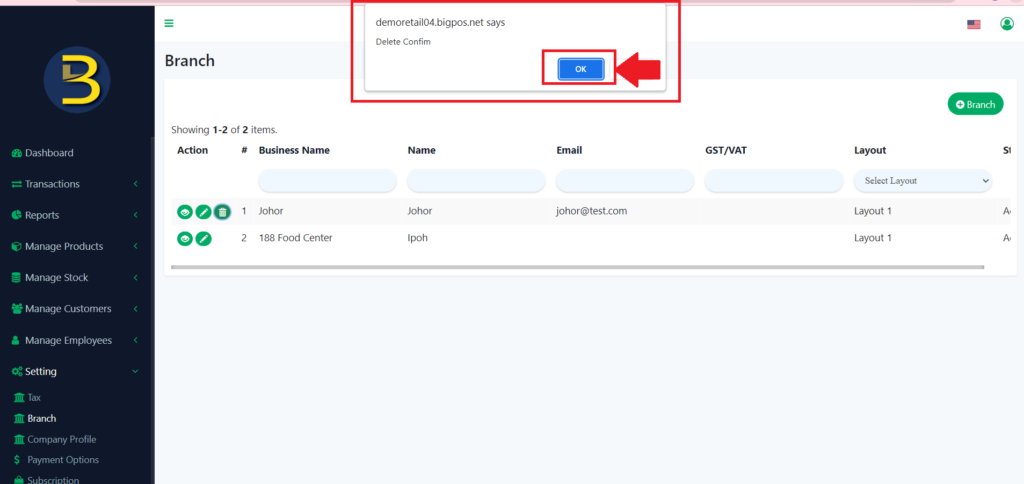Viewport: 1024px width, 484px height.
Task: Click the edit pencil icon for Johor row
Action: (203, 212)
